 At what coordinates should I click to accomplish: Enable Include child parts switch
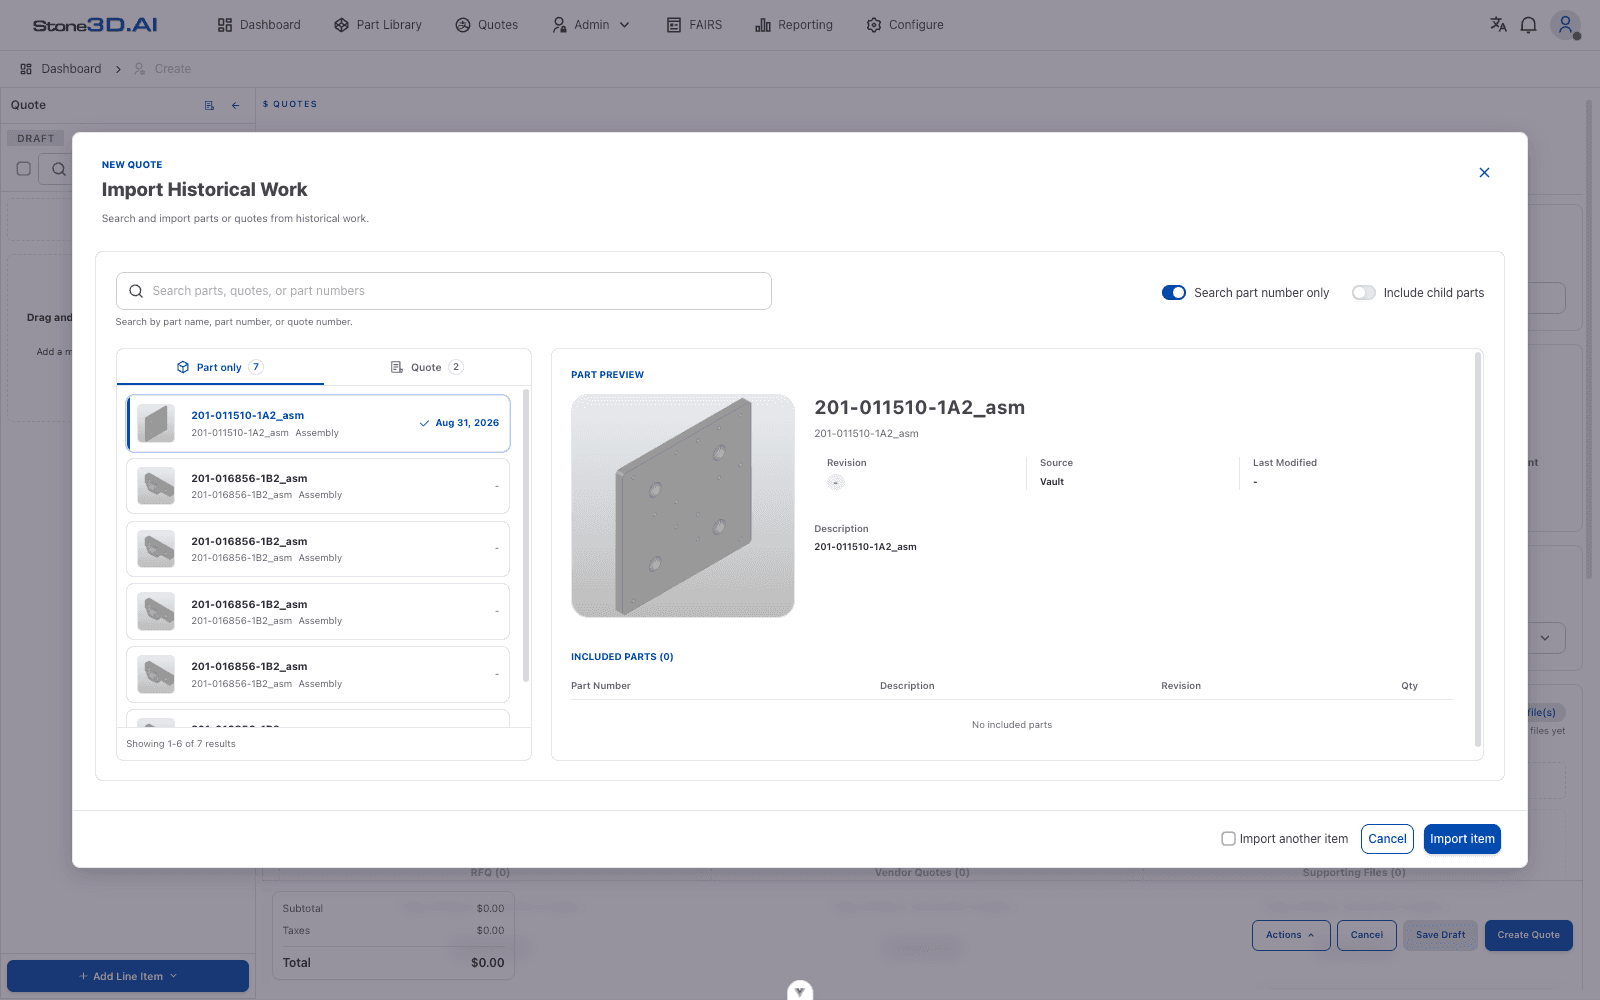[1364, 293]
